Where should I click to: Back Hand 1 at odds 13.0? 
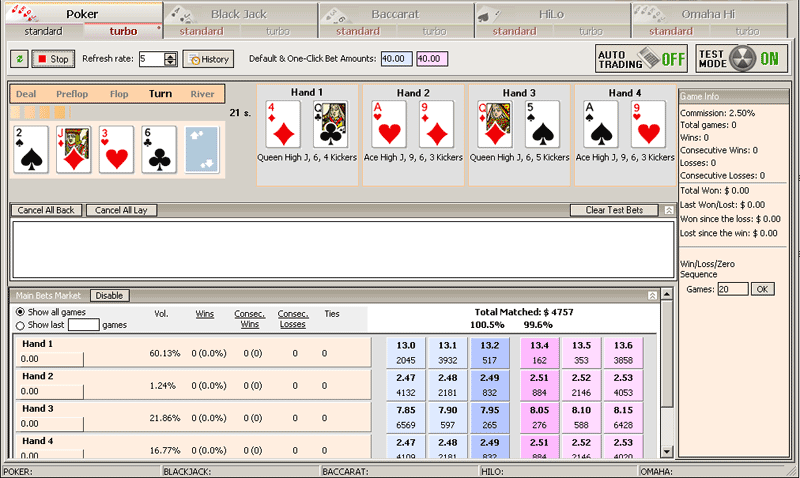pos(406,353)
